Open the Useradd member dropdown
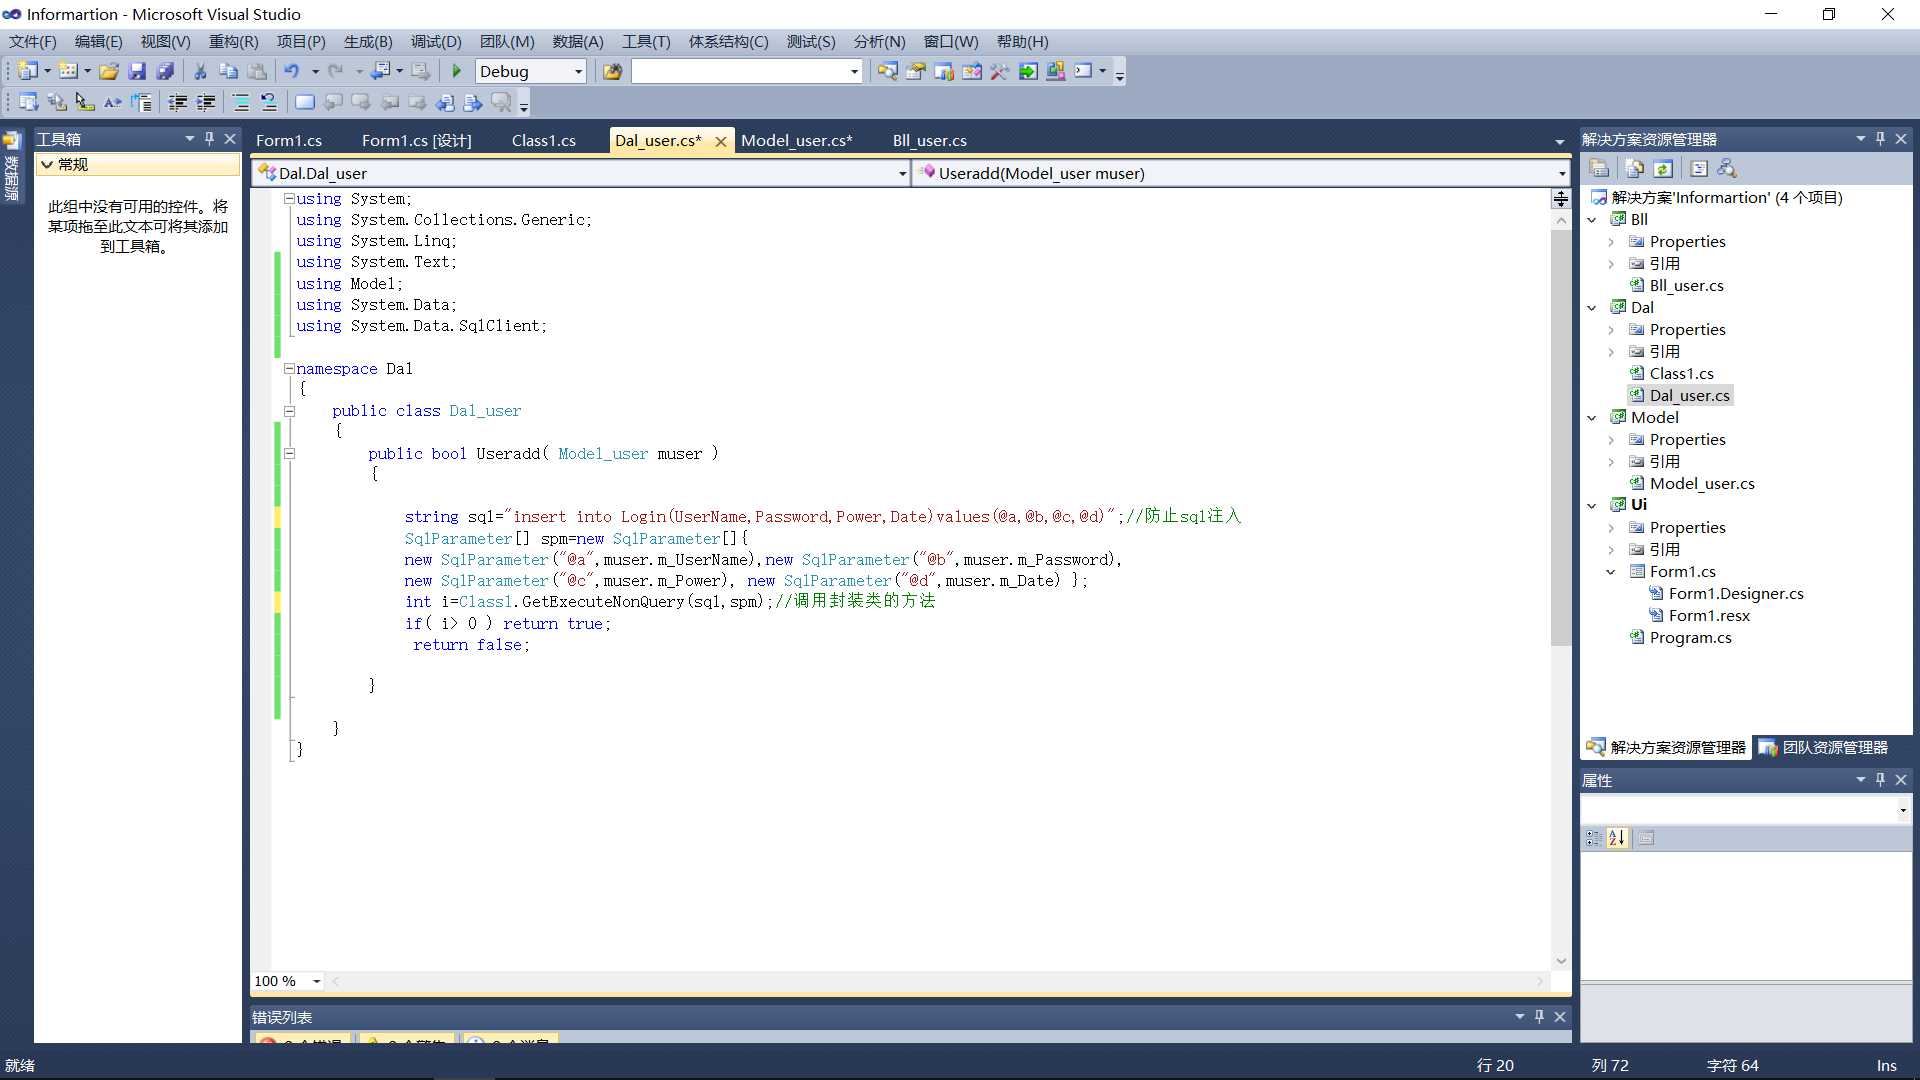The height and width of the screenshot is (1080, 1920). pos(1561,173)
